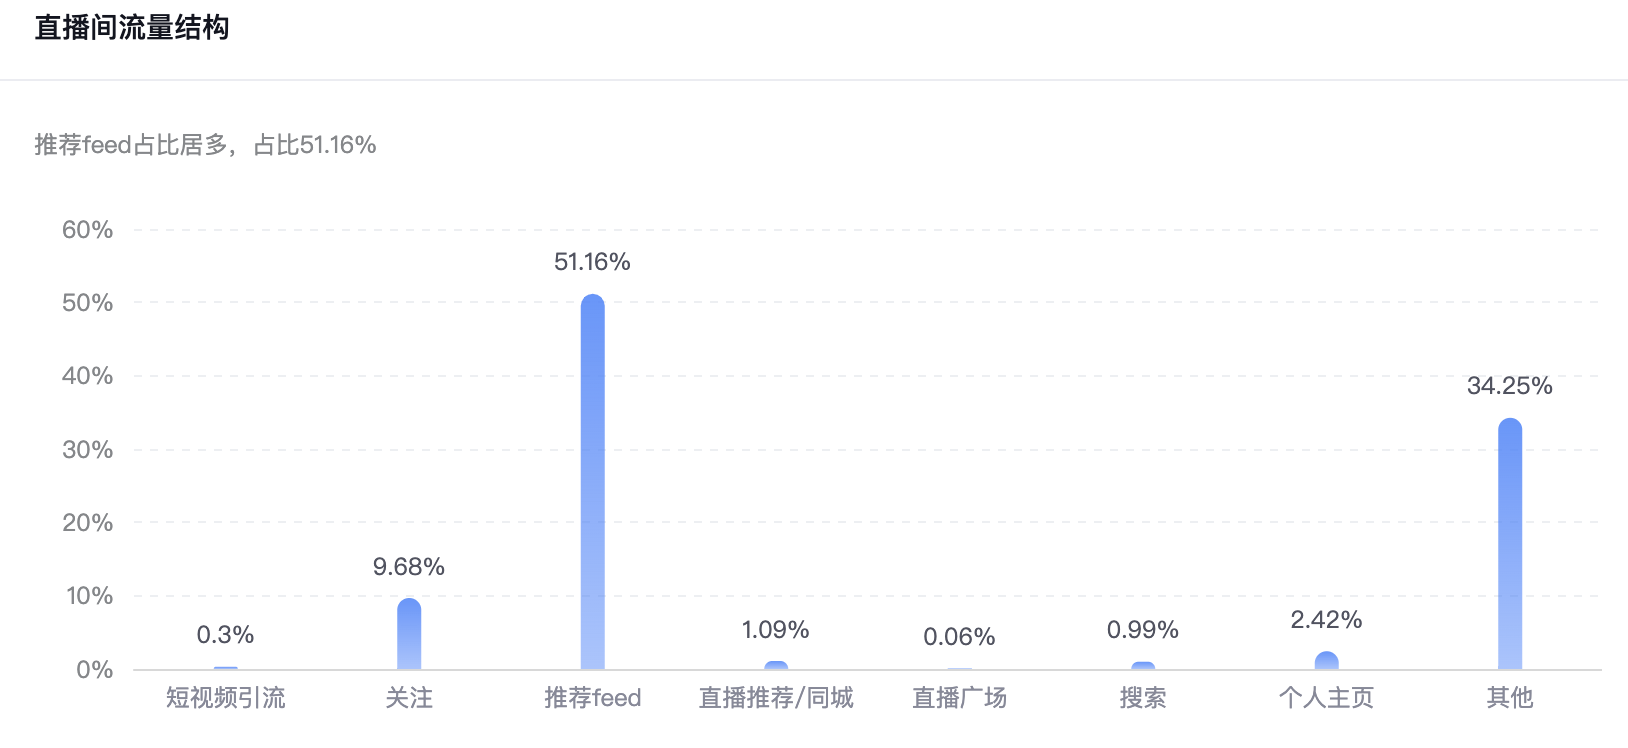The width and height of the screenshot is (1628, 748).
Task: Click the 直播广场 bar at 0.06%
Action: (960, 669)
